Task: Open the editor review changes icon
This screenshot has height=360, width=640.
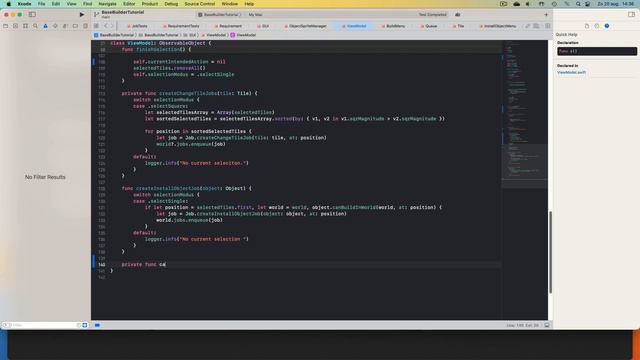Action: pos(527,26)
